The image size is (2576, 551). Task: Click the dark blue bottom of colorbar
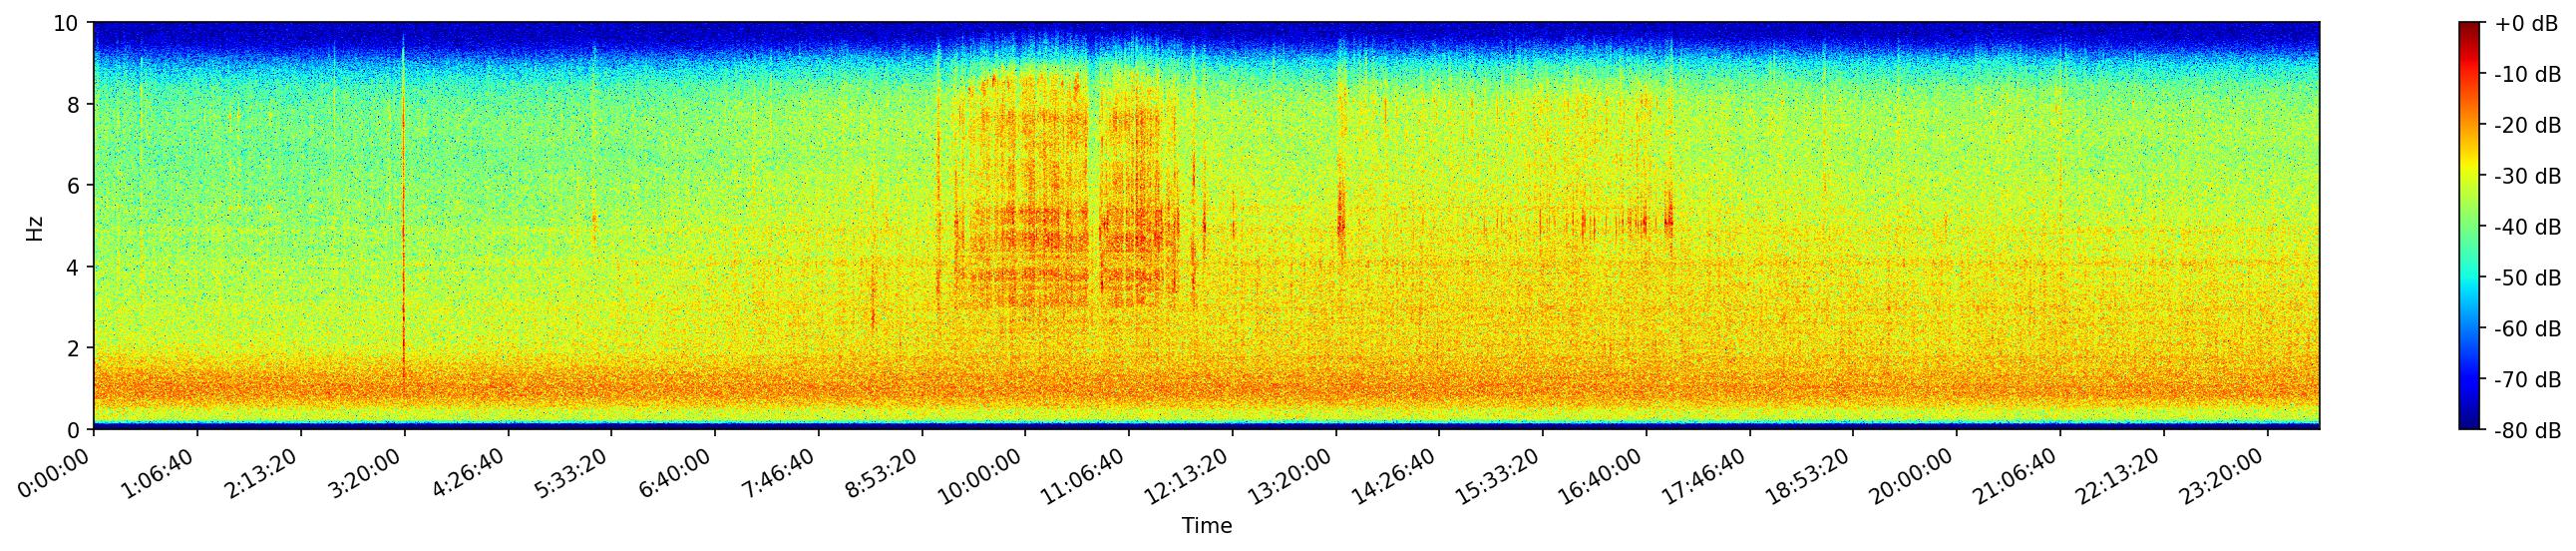point(2470,424)
